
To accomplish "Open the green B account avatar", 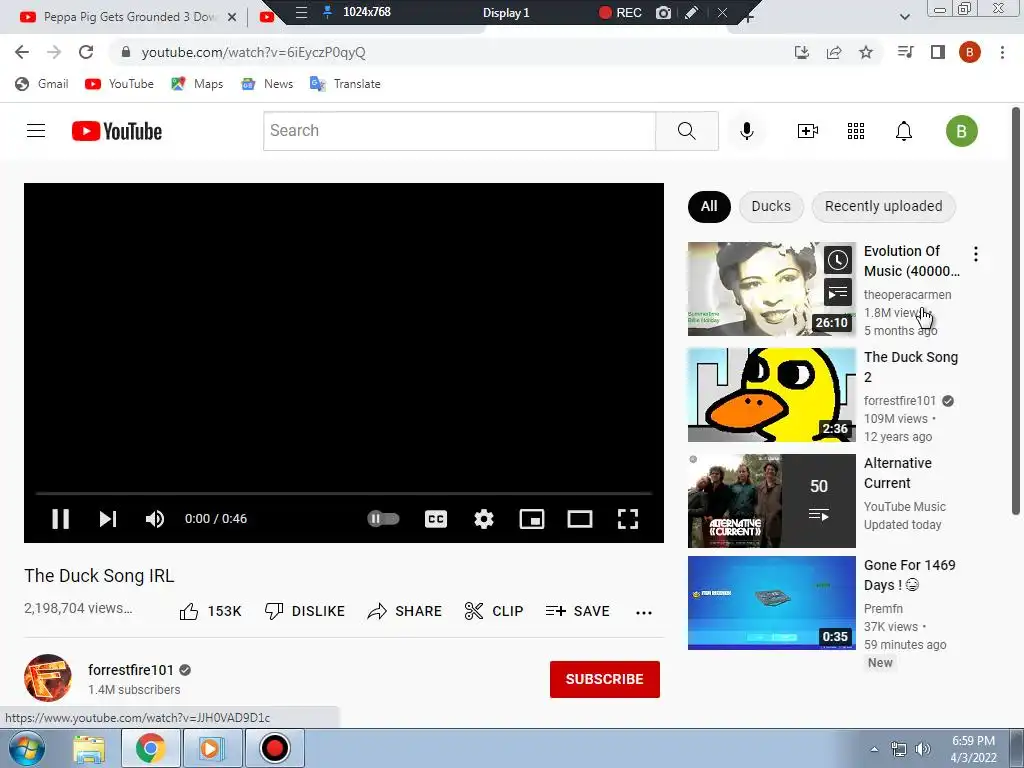I will 962,131.
